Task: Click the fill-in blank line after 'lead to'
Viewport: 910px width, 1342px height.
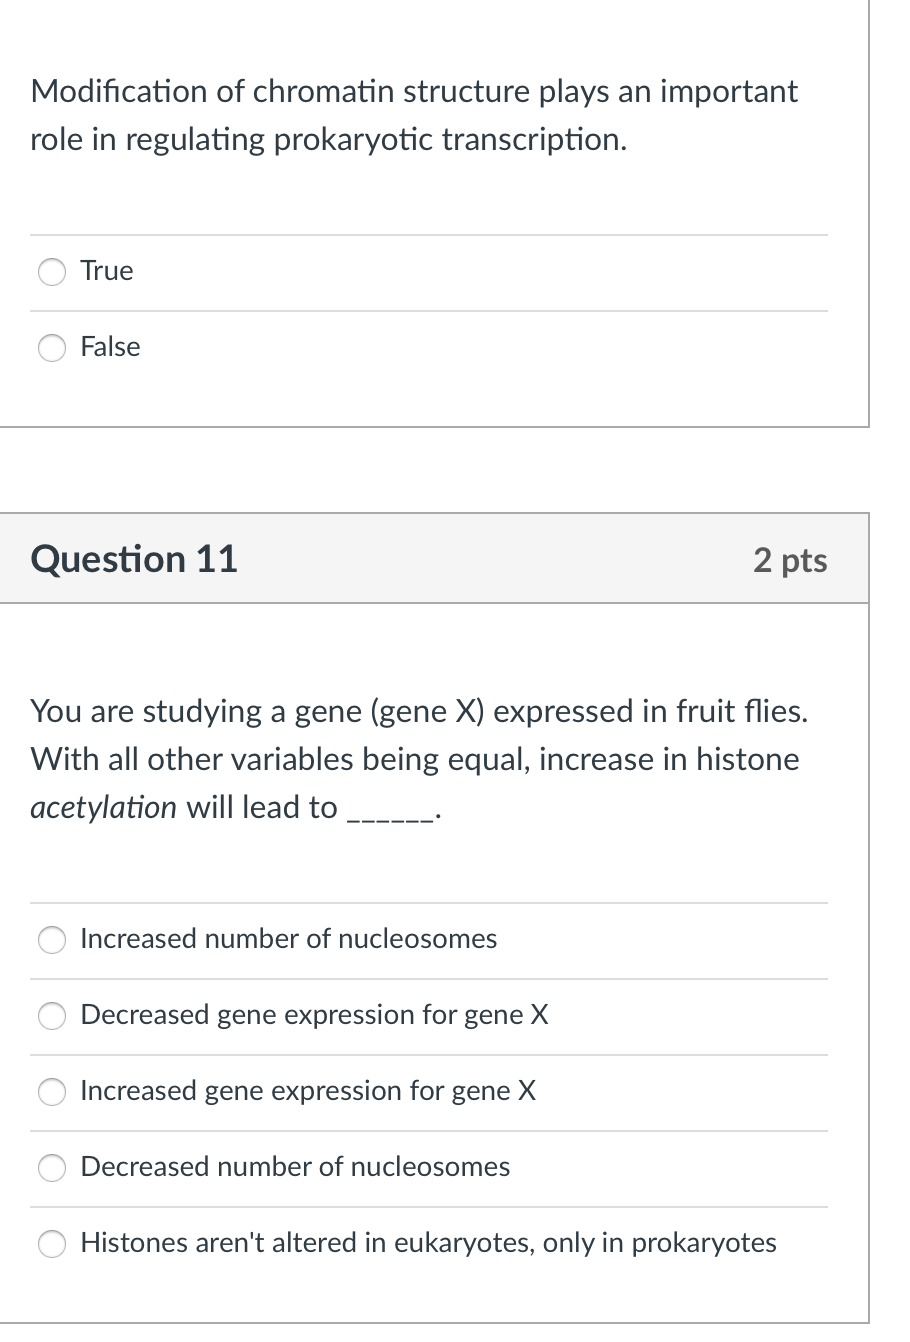Action: (x=389, y=812)
